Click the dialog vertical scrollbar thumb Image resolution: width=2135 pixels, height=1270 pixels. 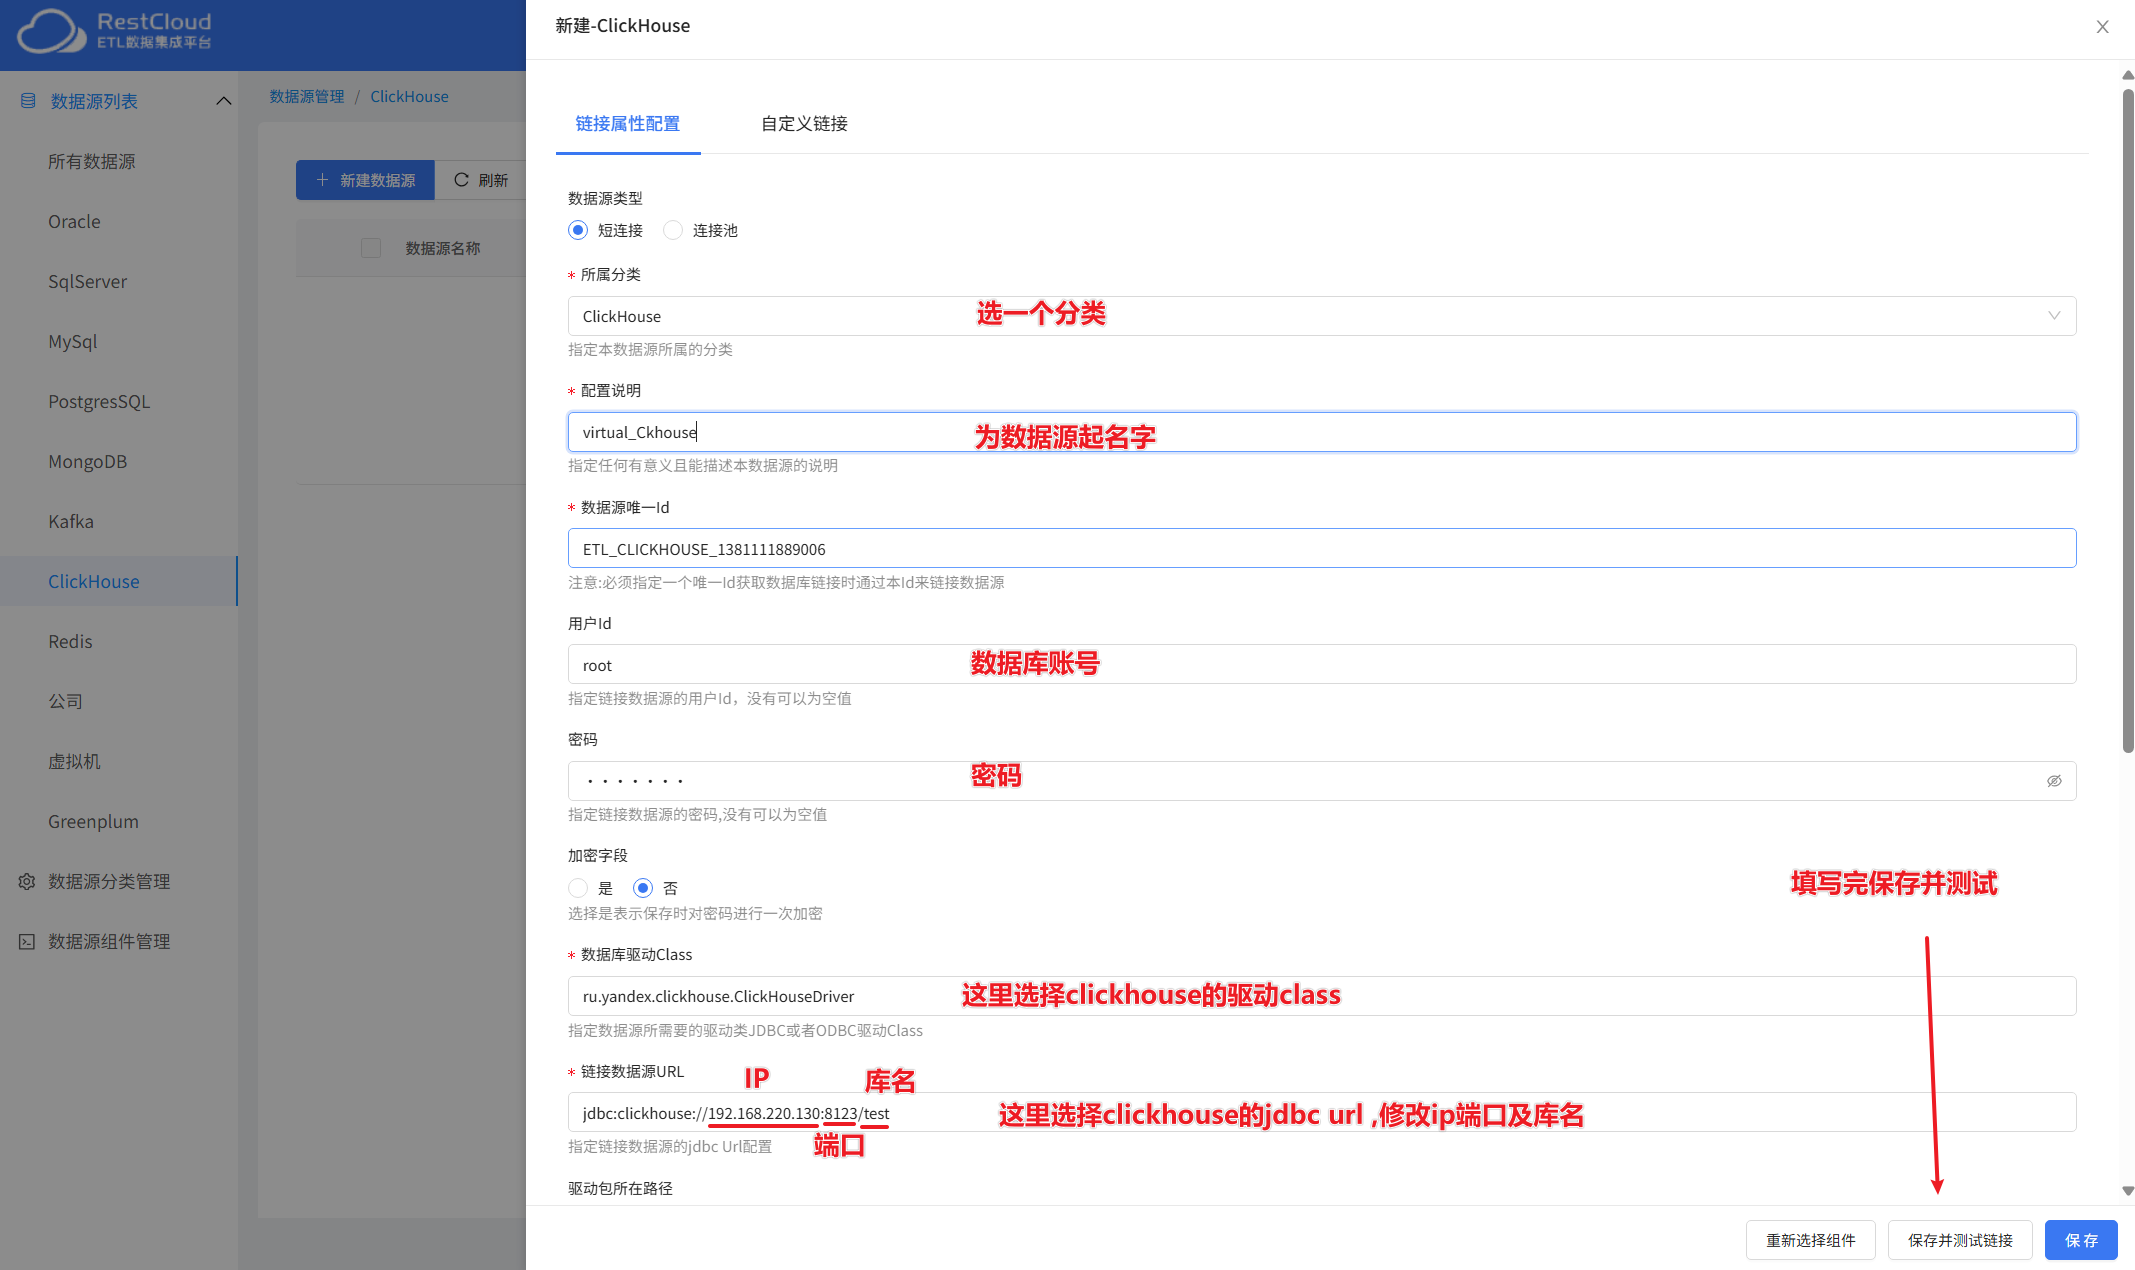(x=2128, y=420)
